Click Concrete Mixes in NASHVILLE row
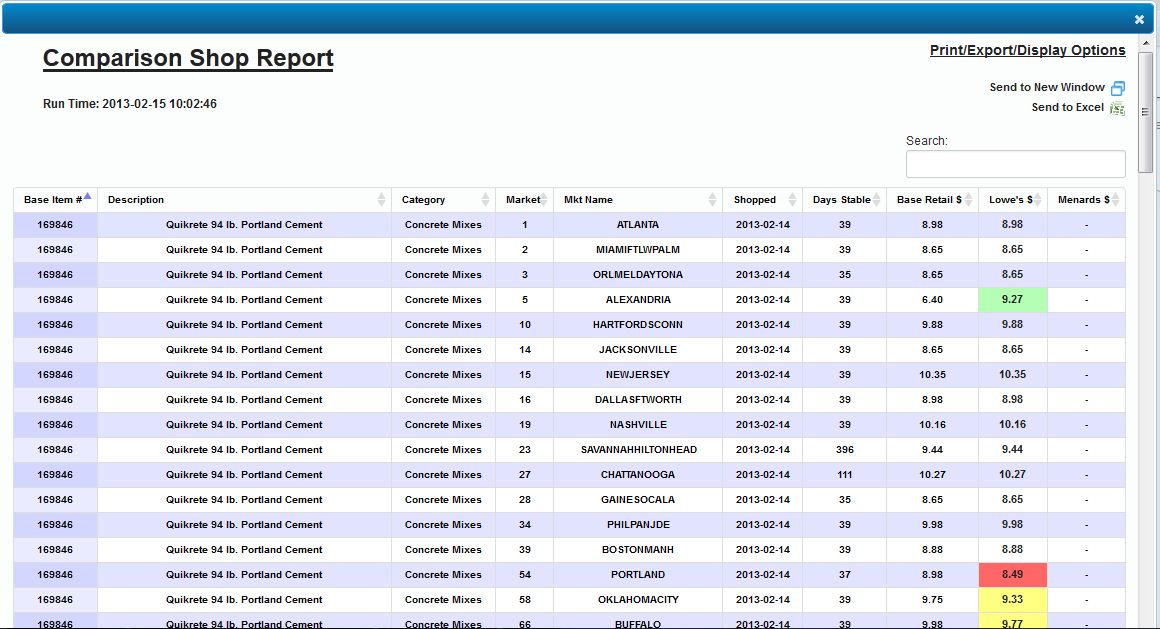This screenshot has width=1160, height=629. pyautogui.click(x=443, y=425)
